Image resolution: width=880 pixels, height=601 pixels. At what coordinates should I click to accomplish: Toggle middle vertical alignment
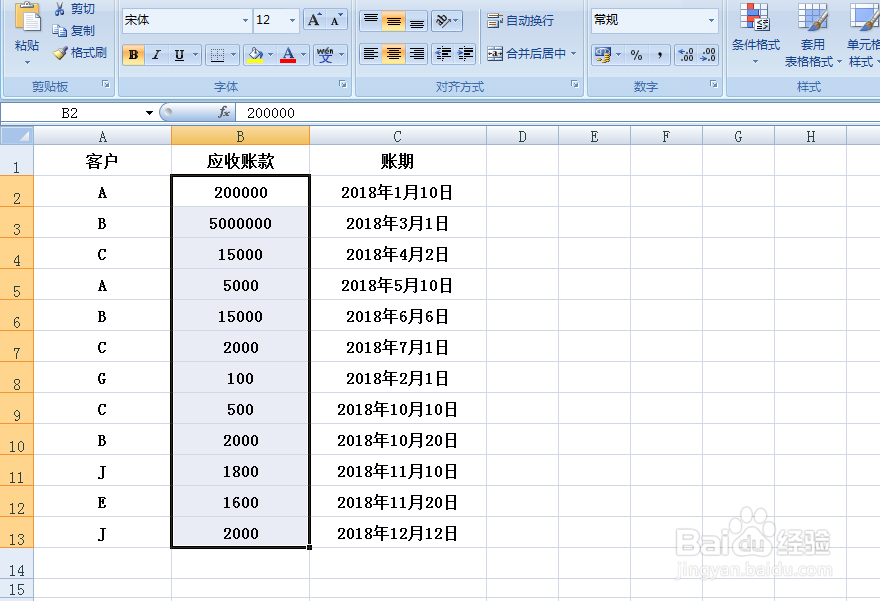[x=394, y=20]
